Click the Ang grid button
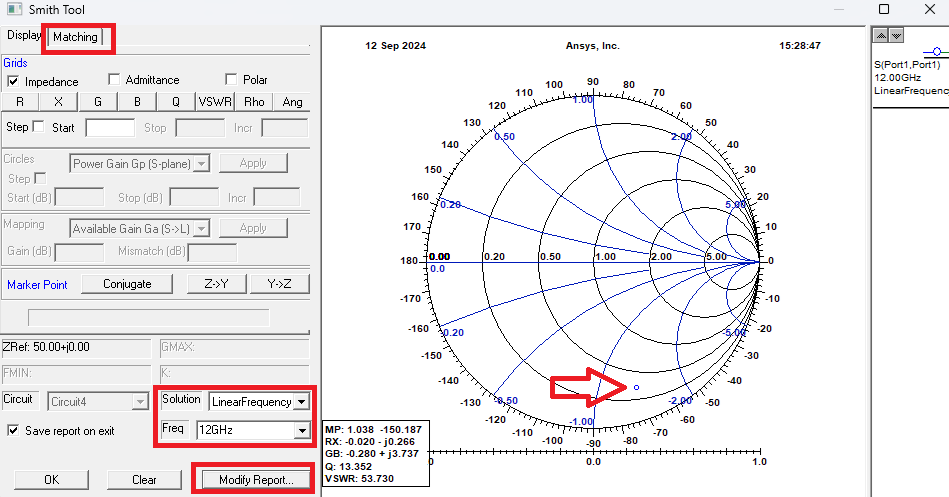Screen dimensions: 949x497 pyautogui.click(x=292, y=102)
